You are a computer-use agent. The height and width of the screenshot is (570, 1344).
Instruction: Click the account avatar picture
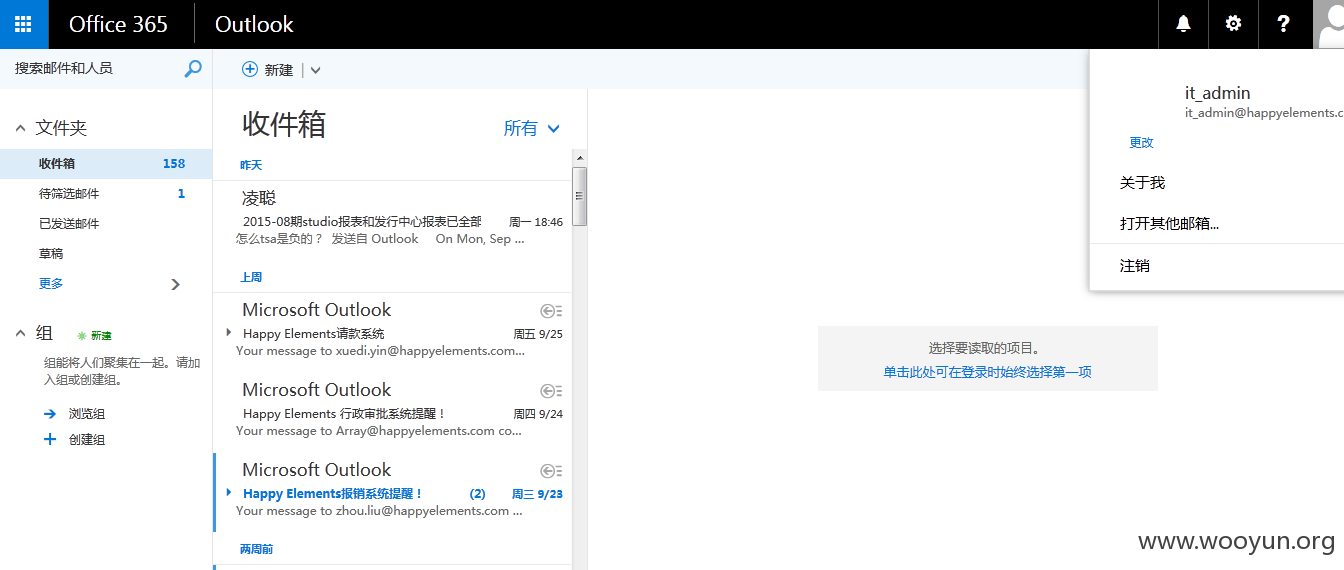[1328, 24]
